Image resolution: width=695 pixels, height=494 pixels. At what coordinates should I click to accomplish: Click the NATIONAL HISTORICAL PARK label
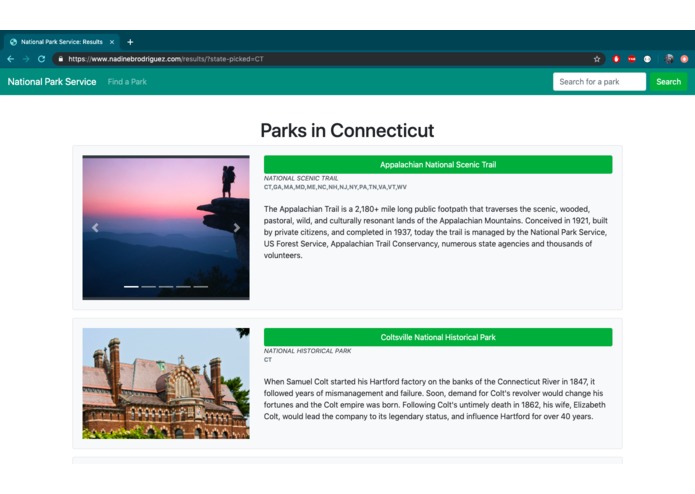coord(308,351)
